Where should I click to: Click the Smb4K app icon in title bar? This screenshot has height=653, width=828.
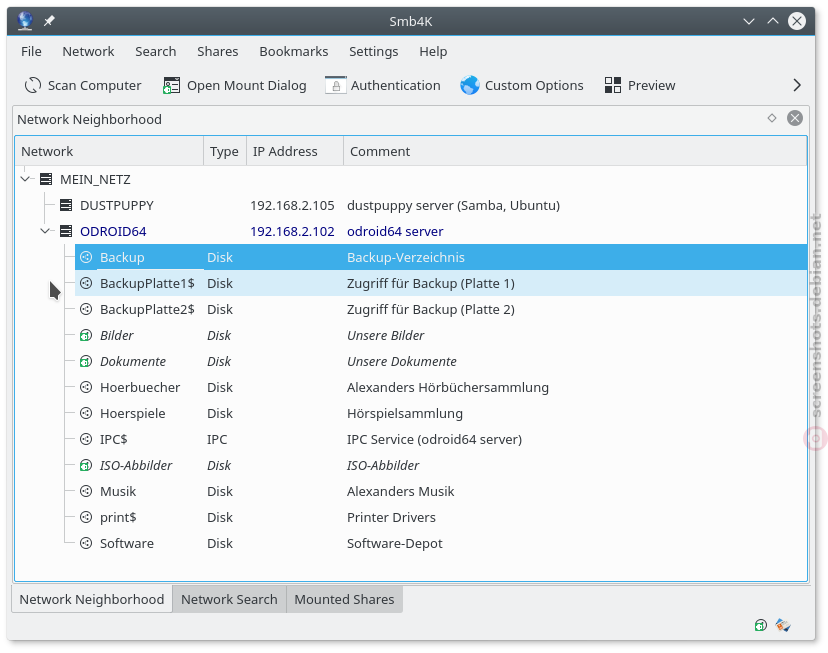(x=25, y=21)
